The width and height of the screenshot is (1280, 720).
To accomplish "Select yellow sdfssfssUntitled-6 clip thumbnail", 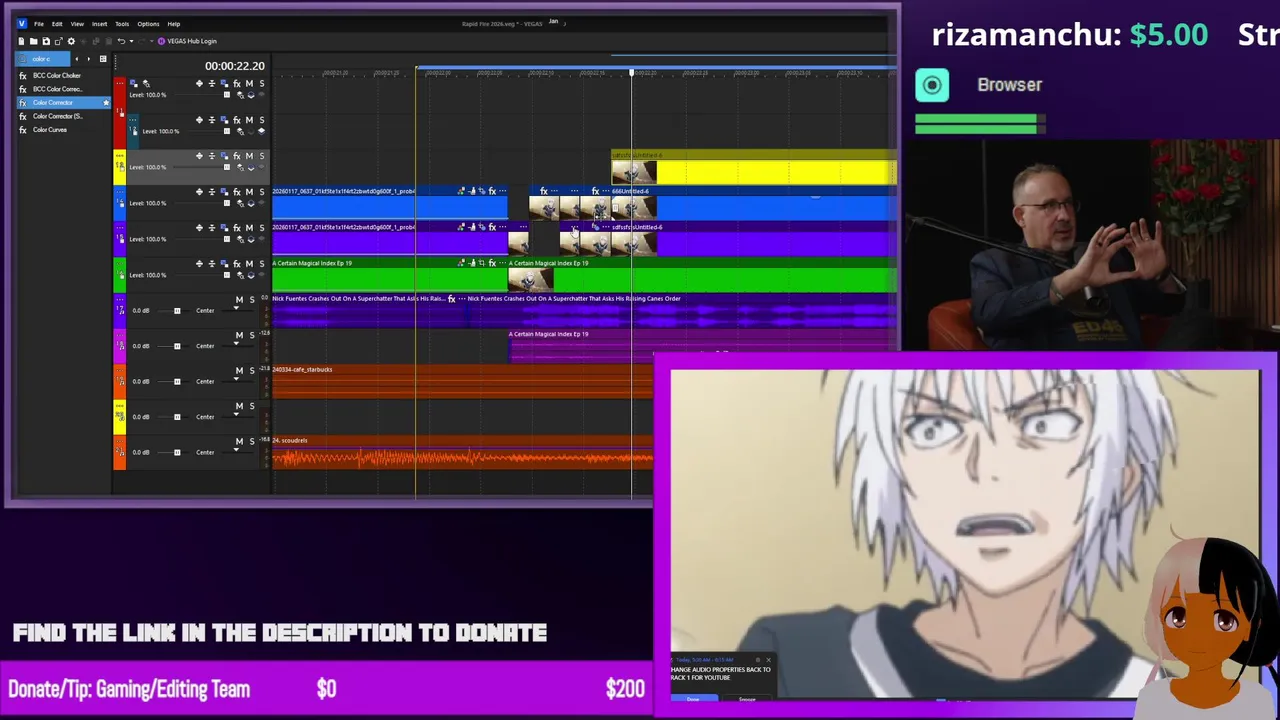I will click(x=634, y=174).
